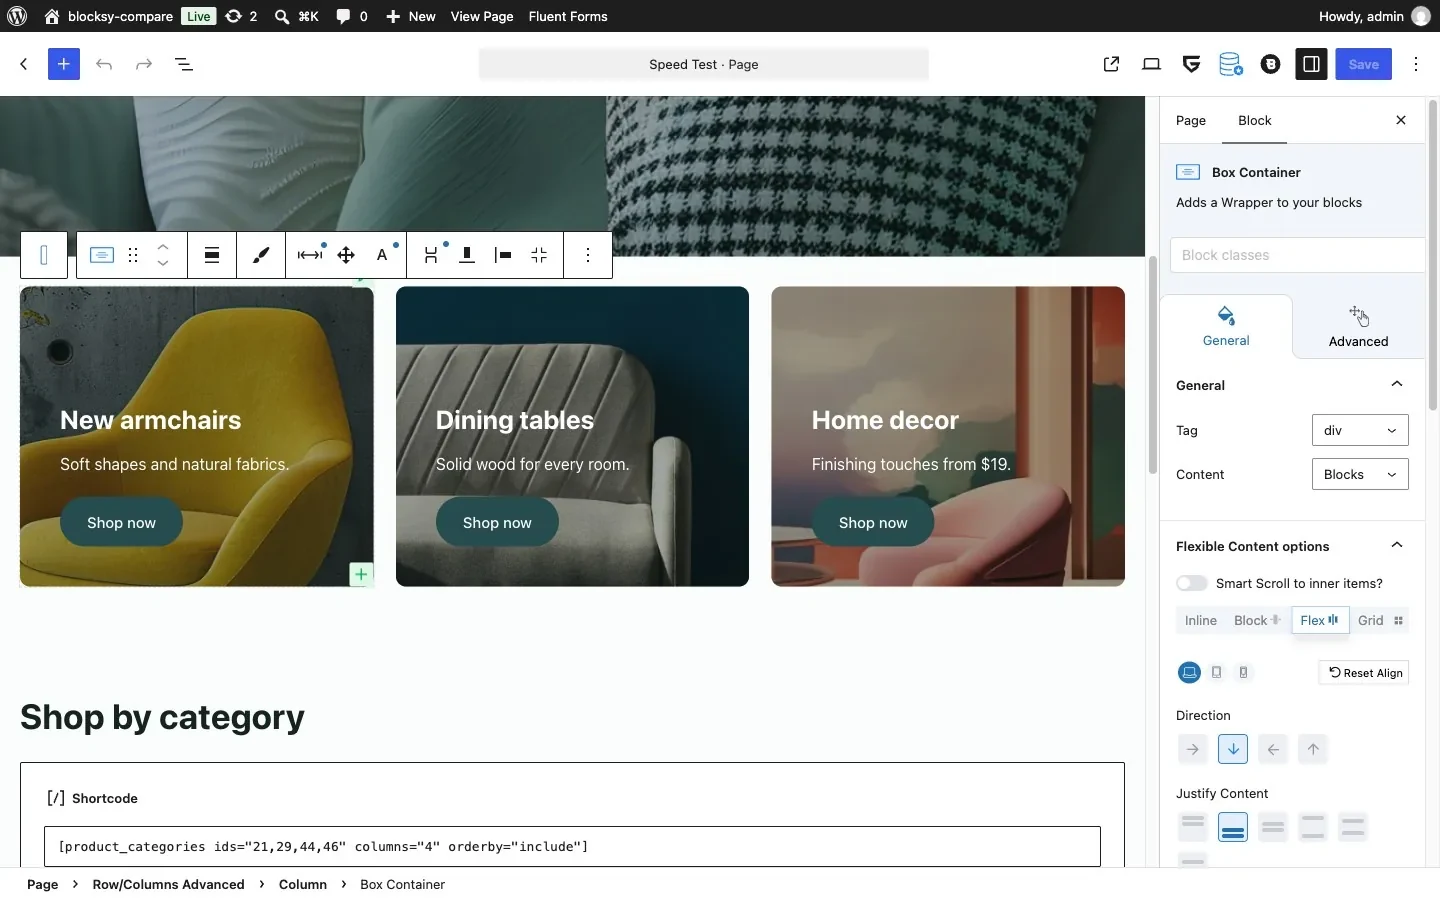Select the mobile responsive device icon
1440x900 pixels.
point(1245,673)
